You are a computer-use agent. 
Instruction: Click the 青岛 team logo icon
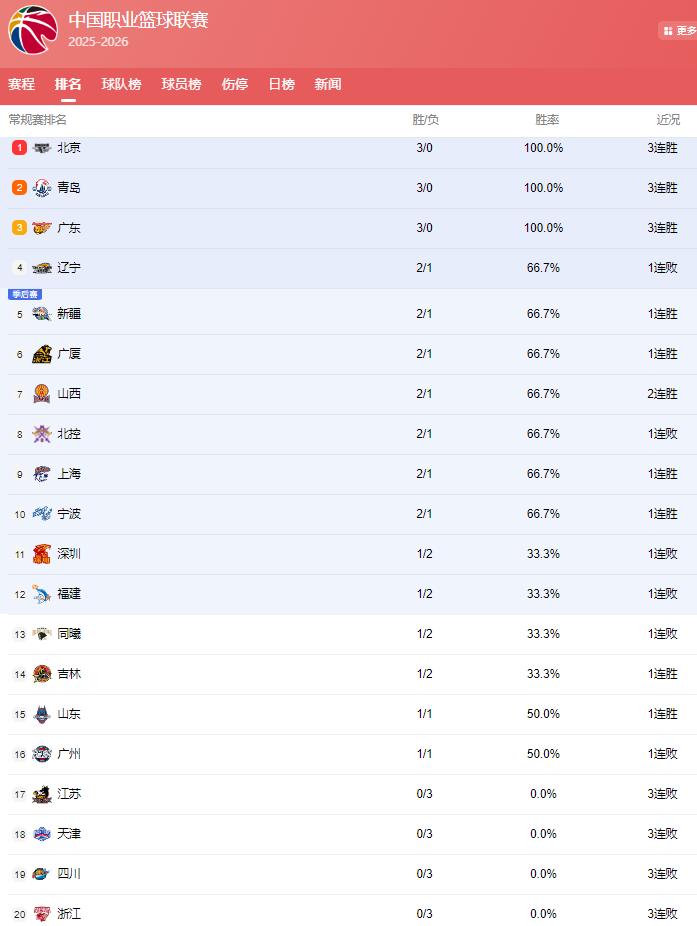[x=41, y=188]
